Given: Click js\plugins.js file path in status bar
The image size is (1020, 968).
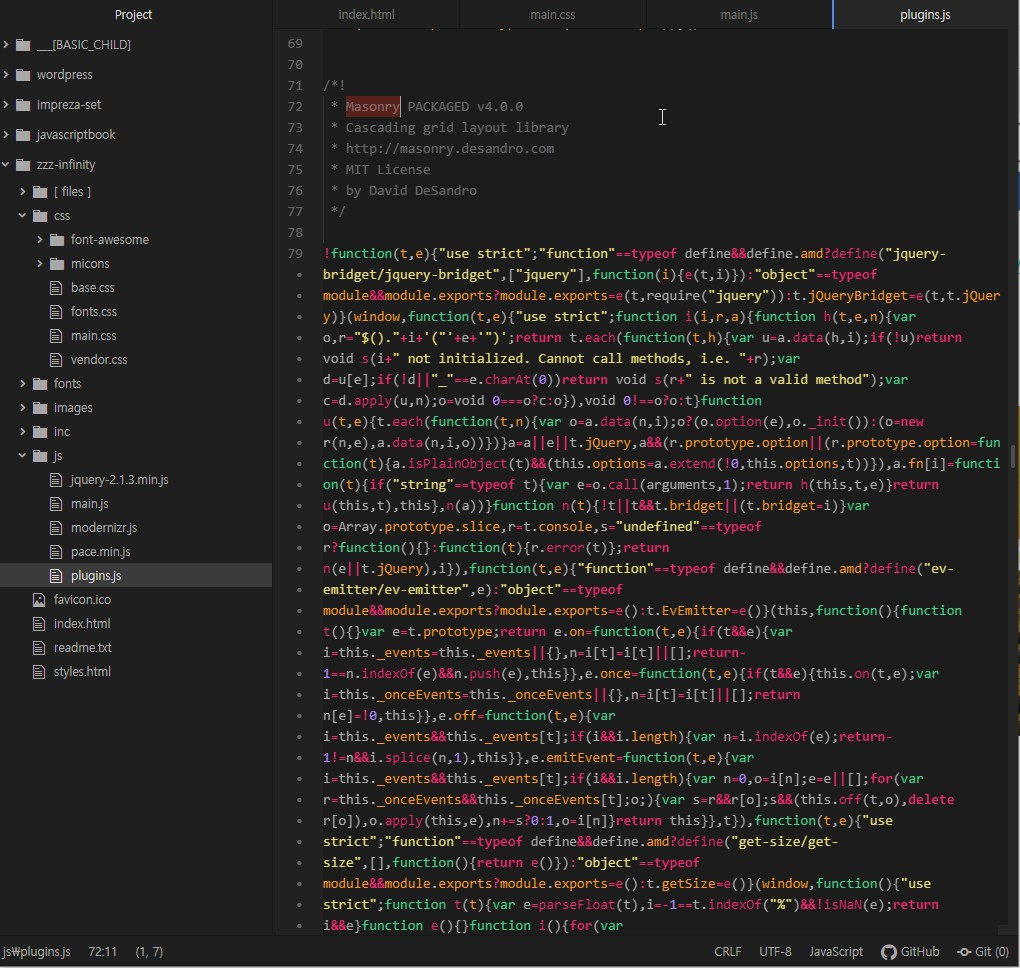Looking at the screenshot, I should point(36,952).
